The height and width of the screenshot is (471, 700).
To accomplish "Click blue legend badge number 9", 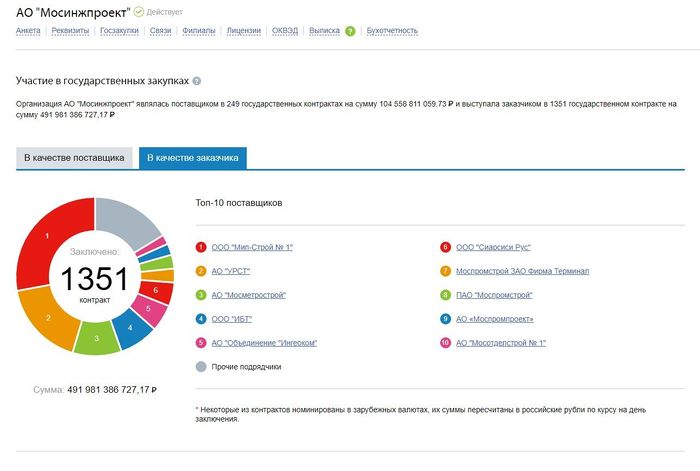I will (445, 319).
